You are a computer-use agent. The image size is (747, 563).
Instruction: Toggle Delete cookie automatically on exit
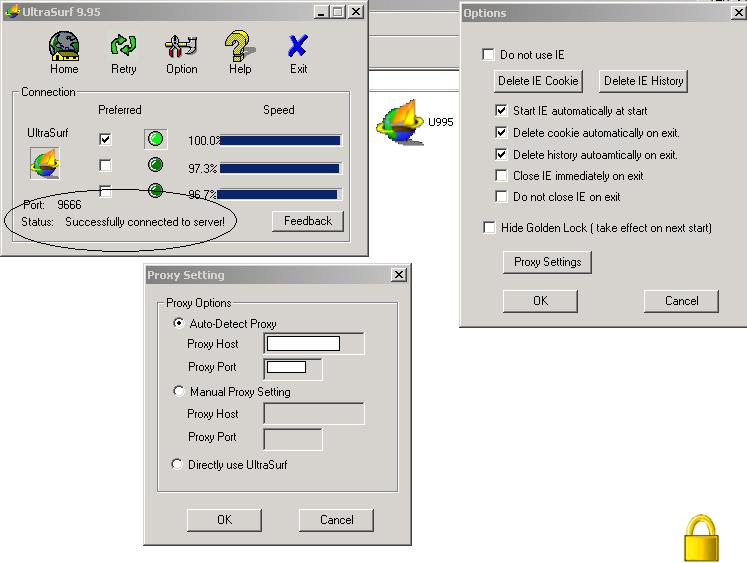coord(501,132)
